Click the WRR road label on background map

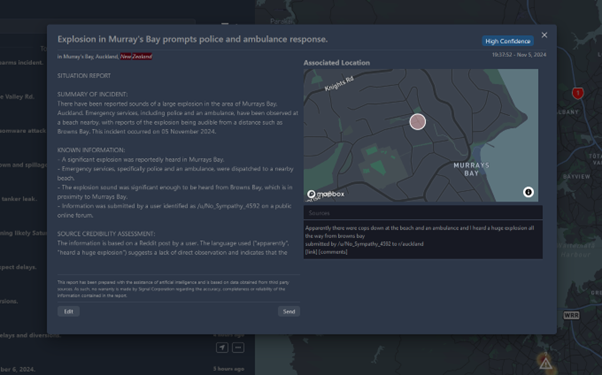point(571,315)
